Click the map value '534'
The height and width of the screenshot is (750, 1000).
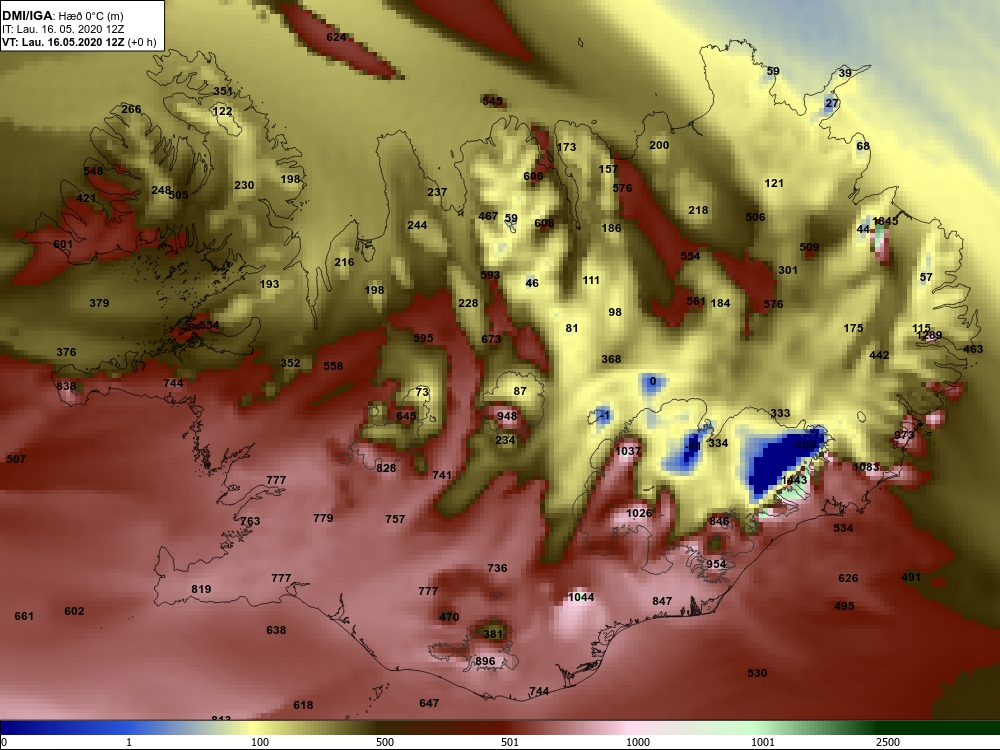click(843, 529)
